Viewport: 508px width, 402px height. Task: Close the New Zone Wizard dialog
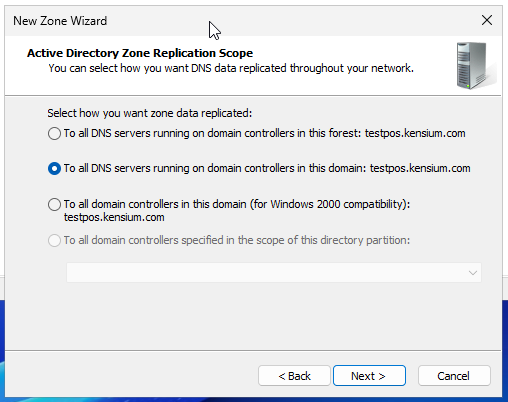[487, 20]
